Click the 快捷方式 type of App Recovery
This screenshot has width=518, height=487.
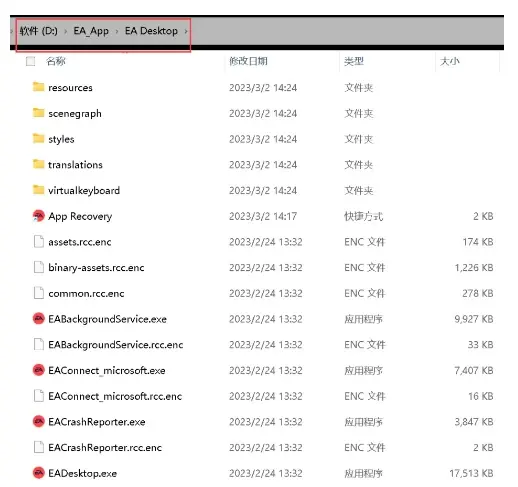point(363,216)
